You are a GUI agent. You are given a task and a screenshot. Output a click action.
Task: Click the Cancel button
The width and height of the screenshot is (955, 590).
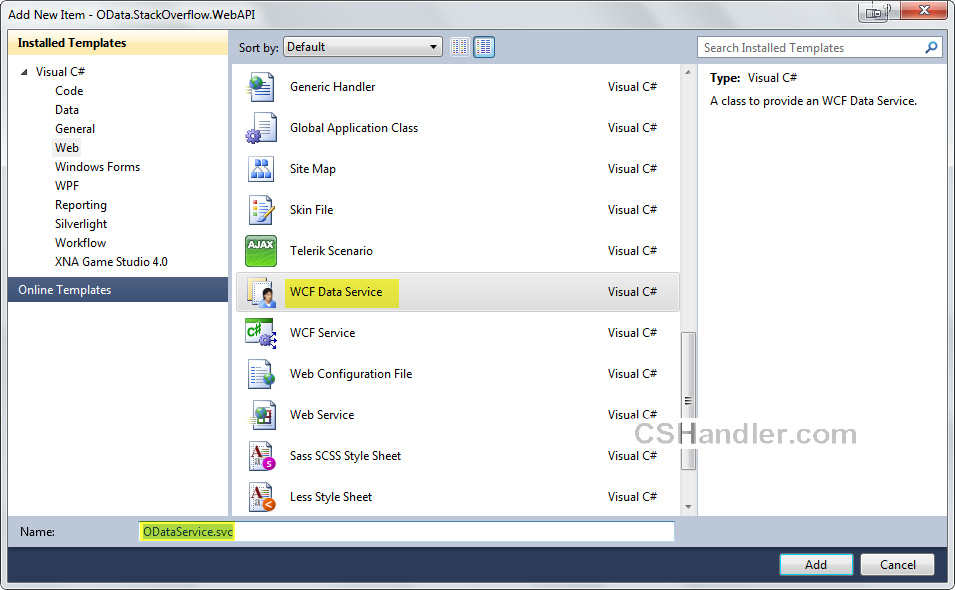pyautogui.click(x=897, y=564)
